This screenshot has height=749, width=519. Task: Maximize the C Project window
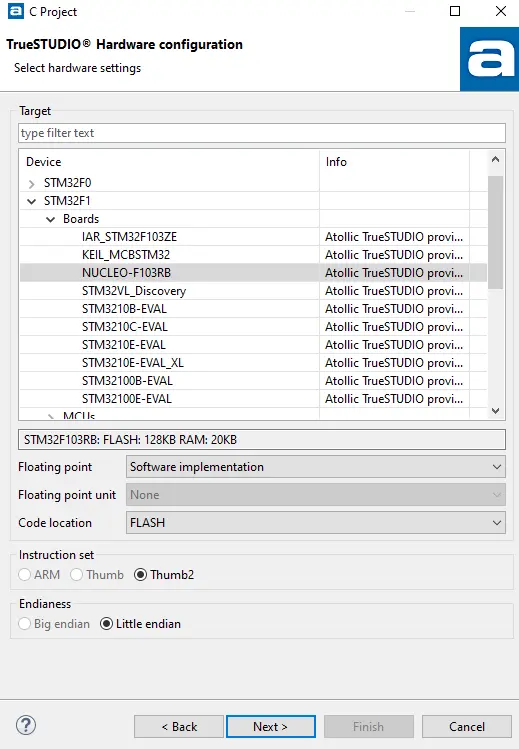[455, 11]
